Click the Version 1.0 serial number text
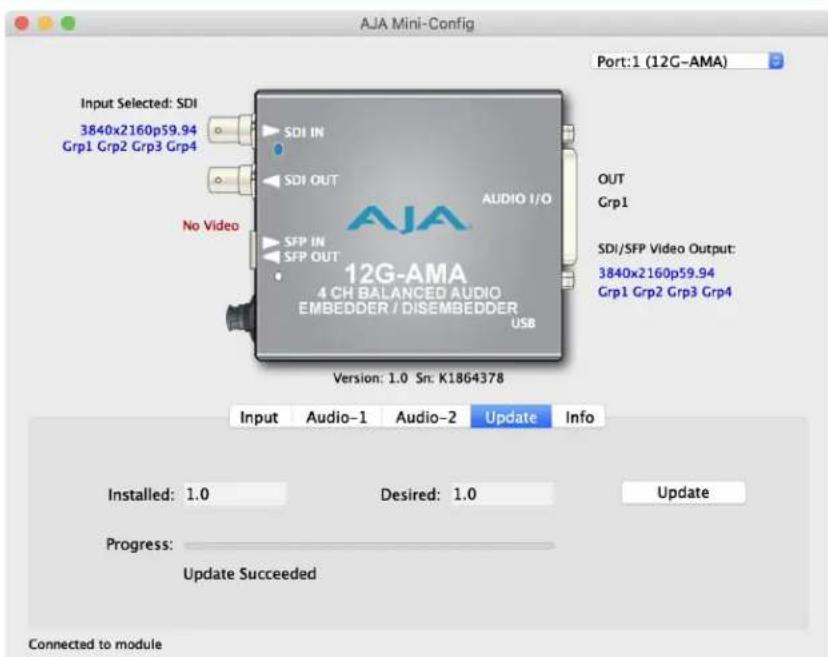Screen dimensions: 828x657 (418, 378)
